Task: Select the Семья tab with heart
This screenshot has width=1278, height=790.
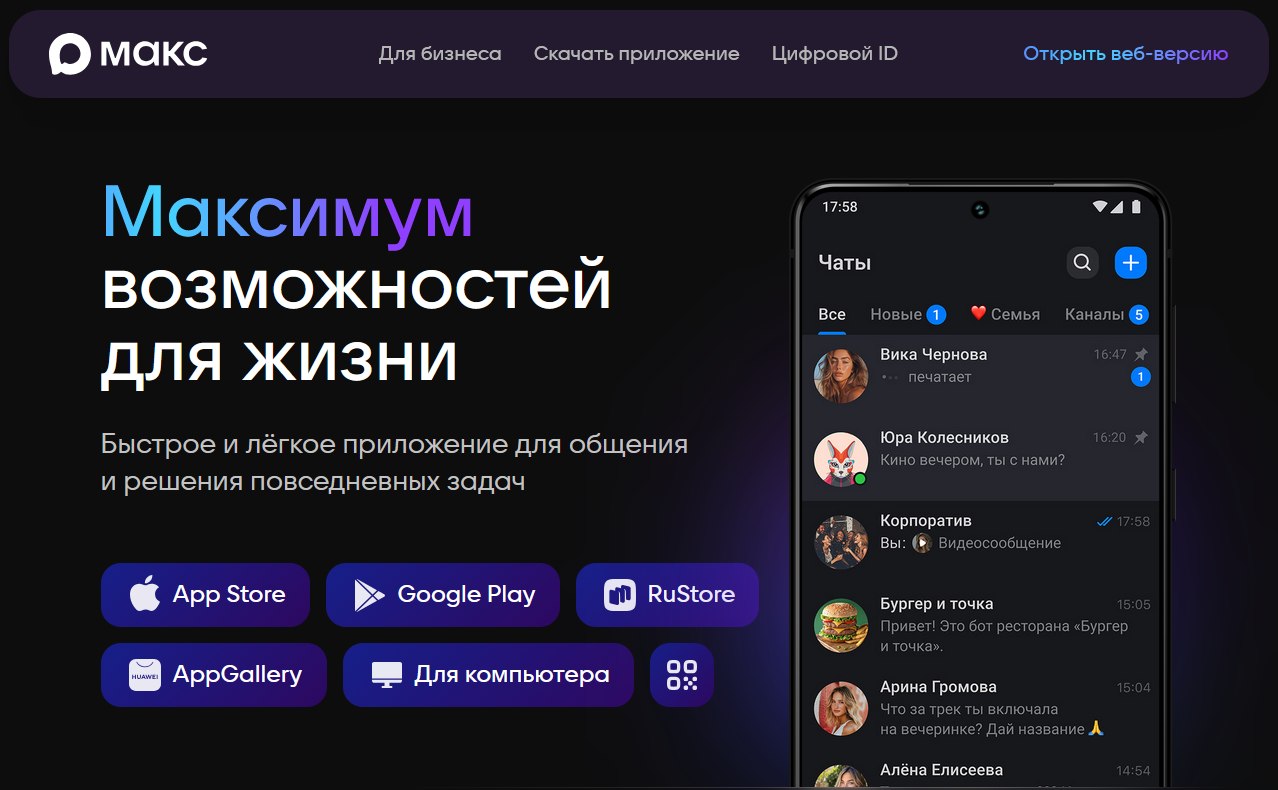Action: (x=1005, y=314)
